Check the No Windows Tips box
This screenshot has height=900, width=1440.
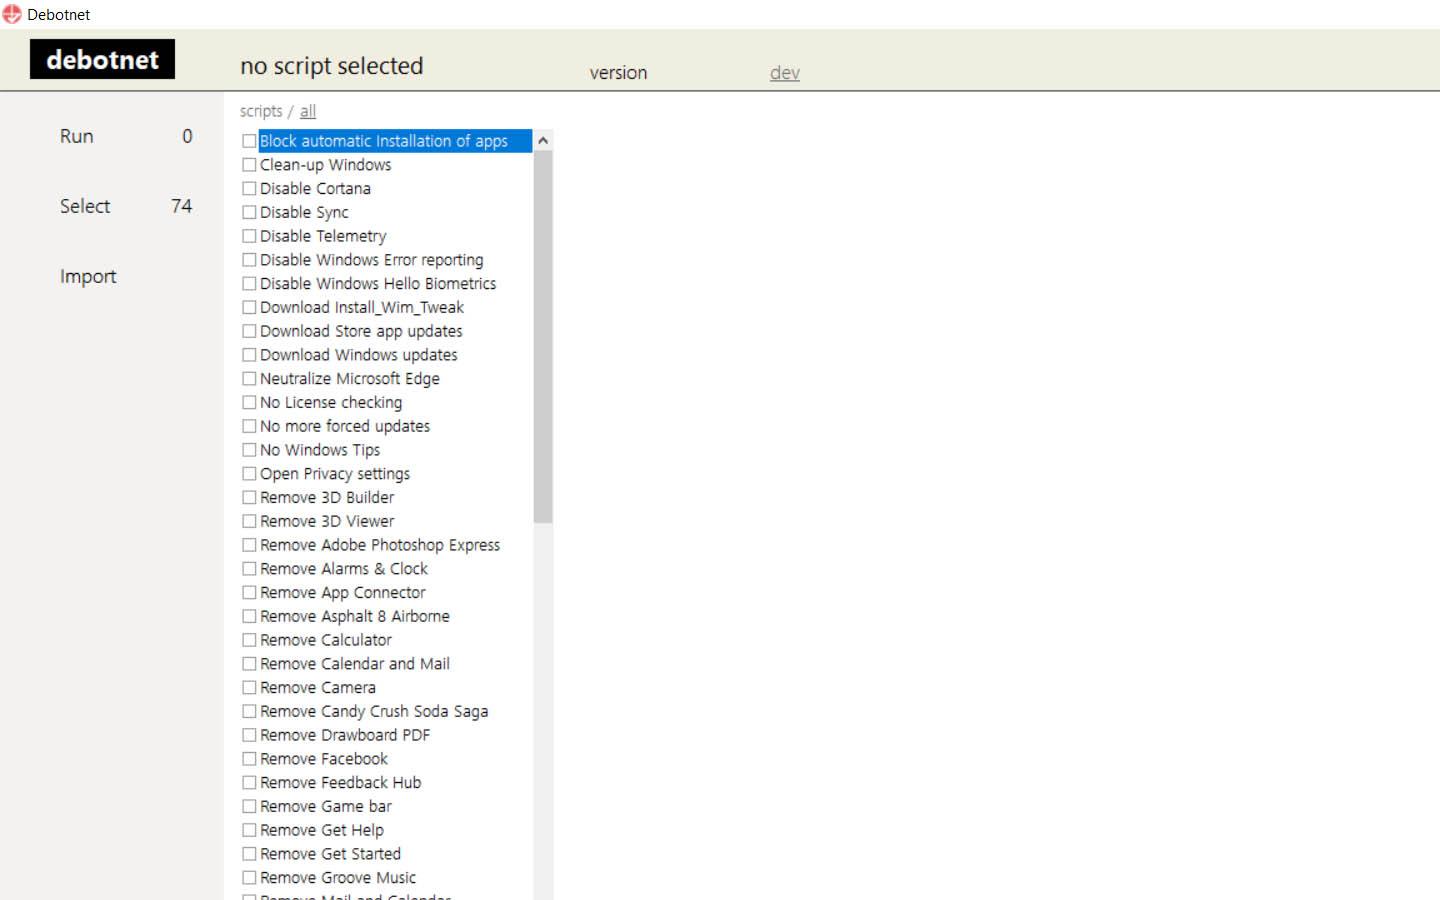(249, 450)
